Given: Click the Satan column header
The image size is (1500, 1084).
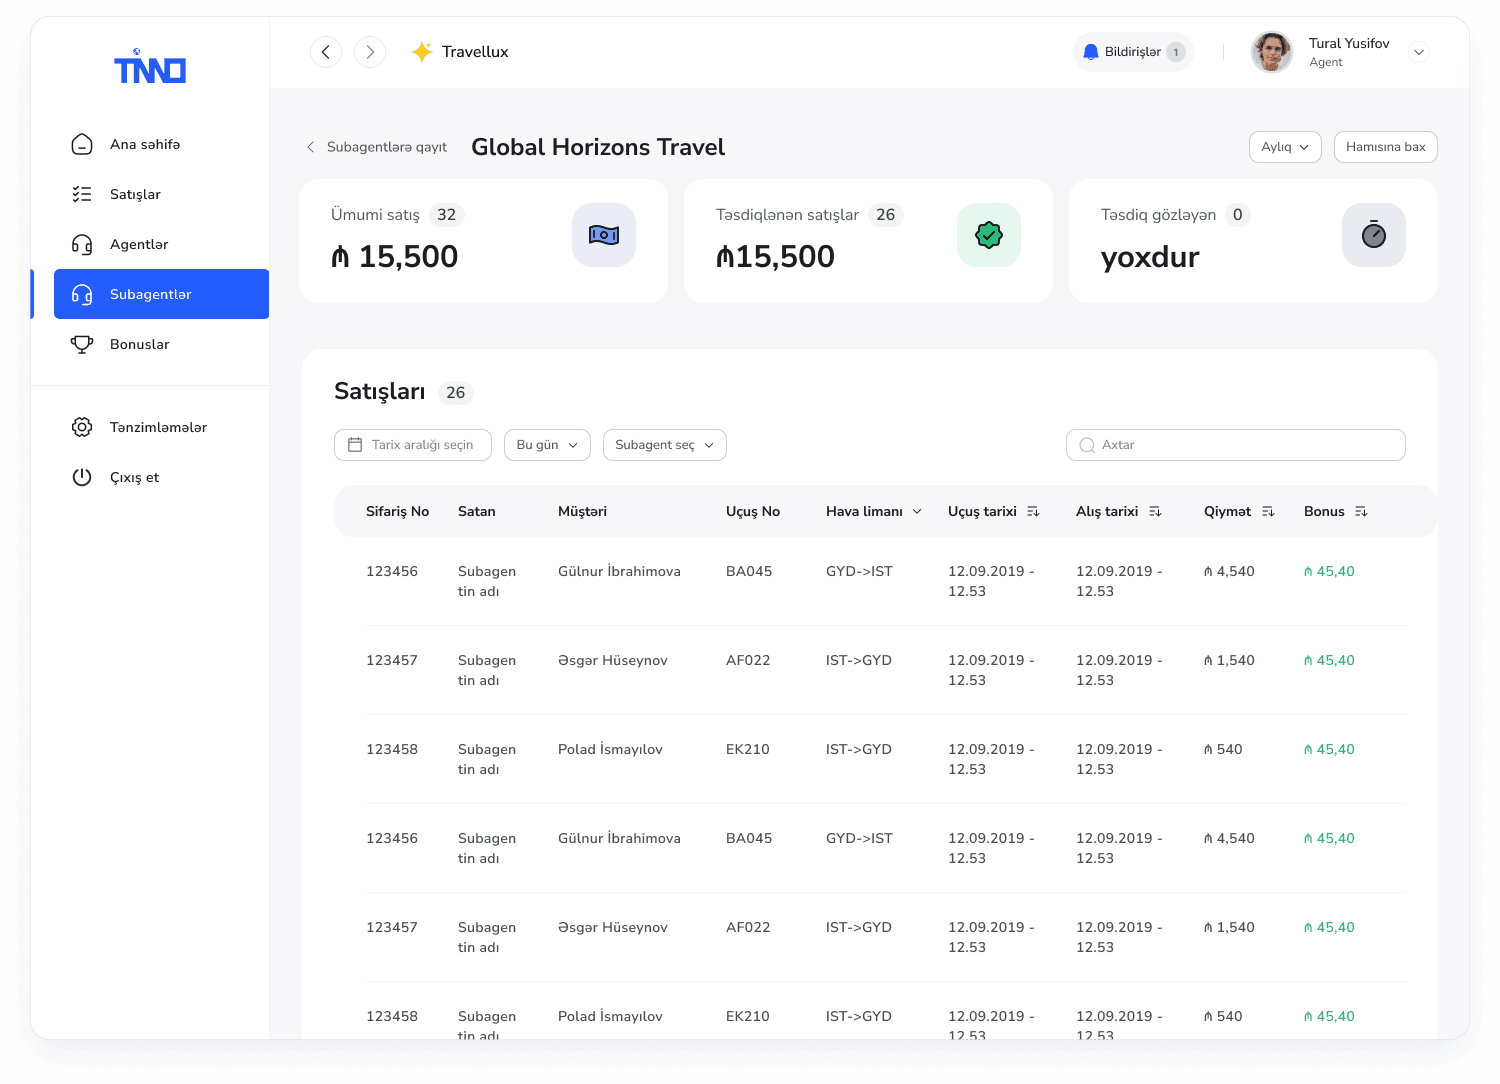Looking at the screenshot, I should (x=477, y=511).
